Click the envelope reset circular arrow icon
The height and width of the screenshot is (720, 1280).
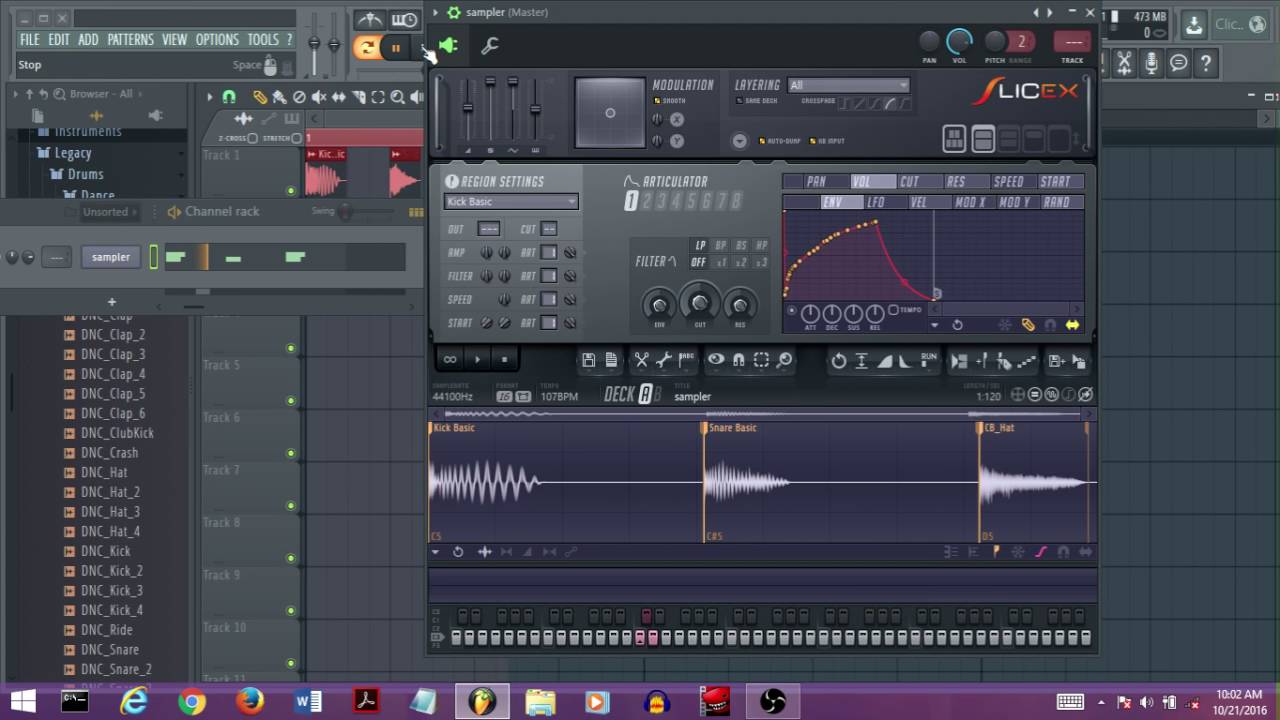coord(957,325)
